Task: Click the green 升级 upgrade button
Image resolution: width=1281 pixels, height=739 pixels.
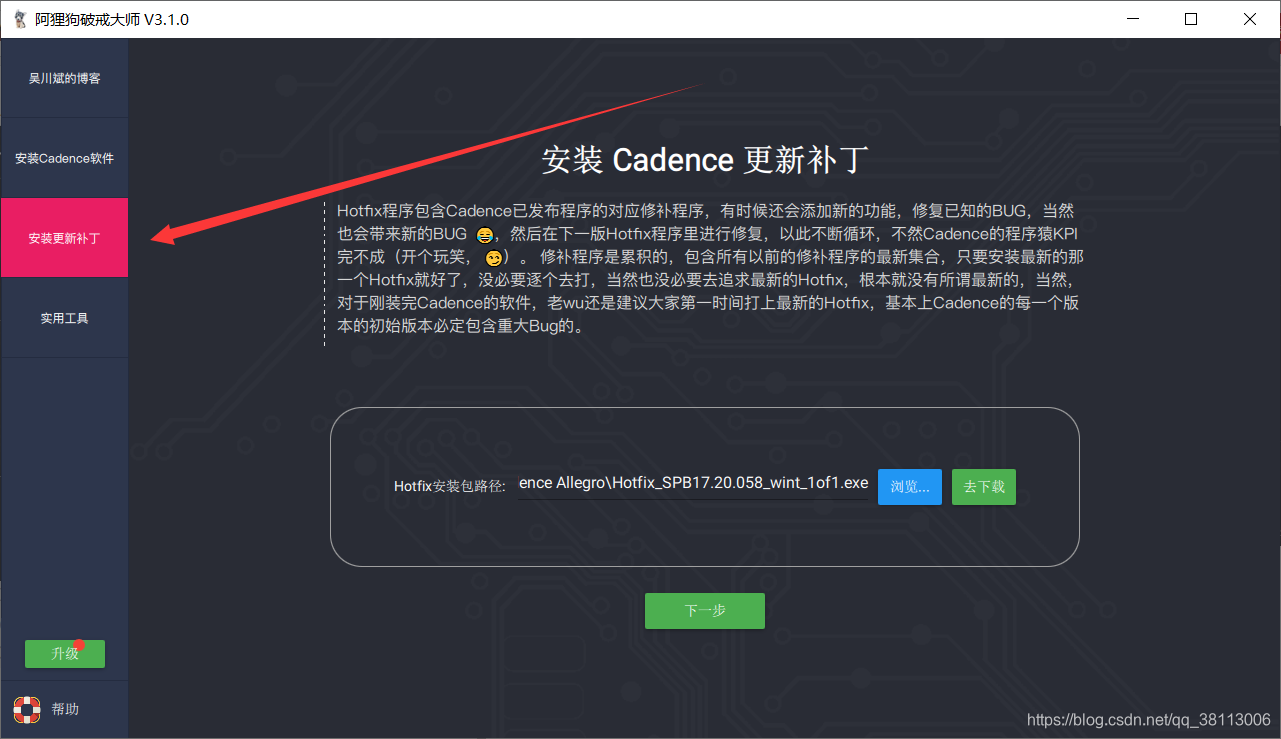Action: (65, 654)
